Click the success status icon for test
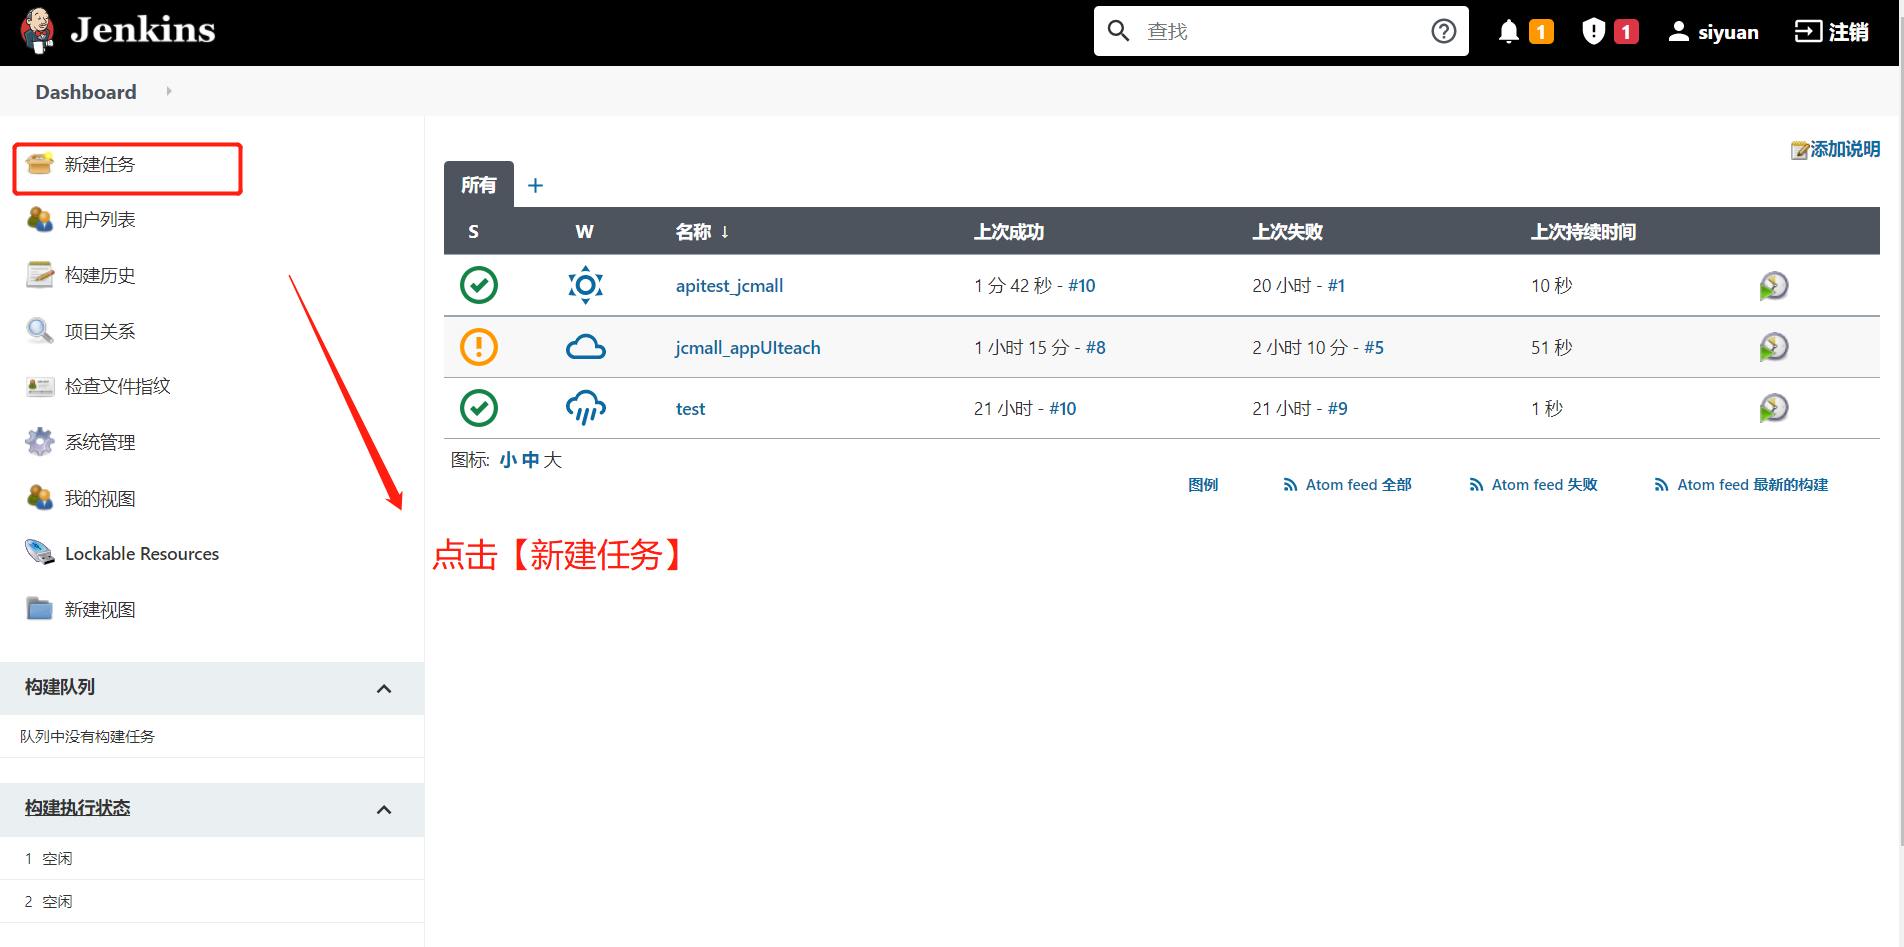The image size is (1904, 947). [479, 408]
